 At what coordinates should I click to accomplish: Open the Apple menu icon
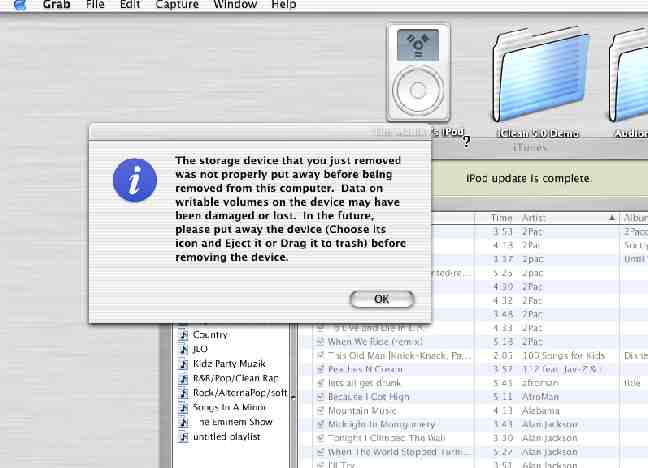pyautogui.click(x=20, y=5)
